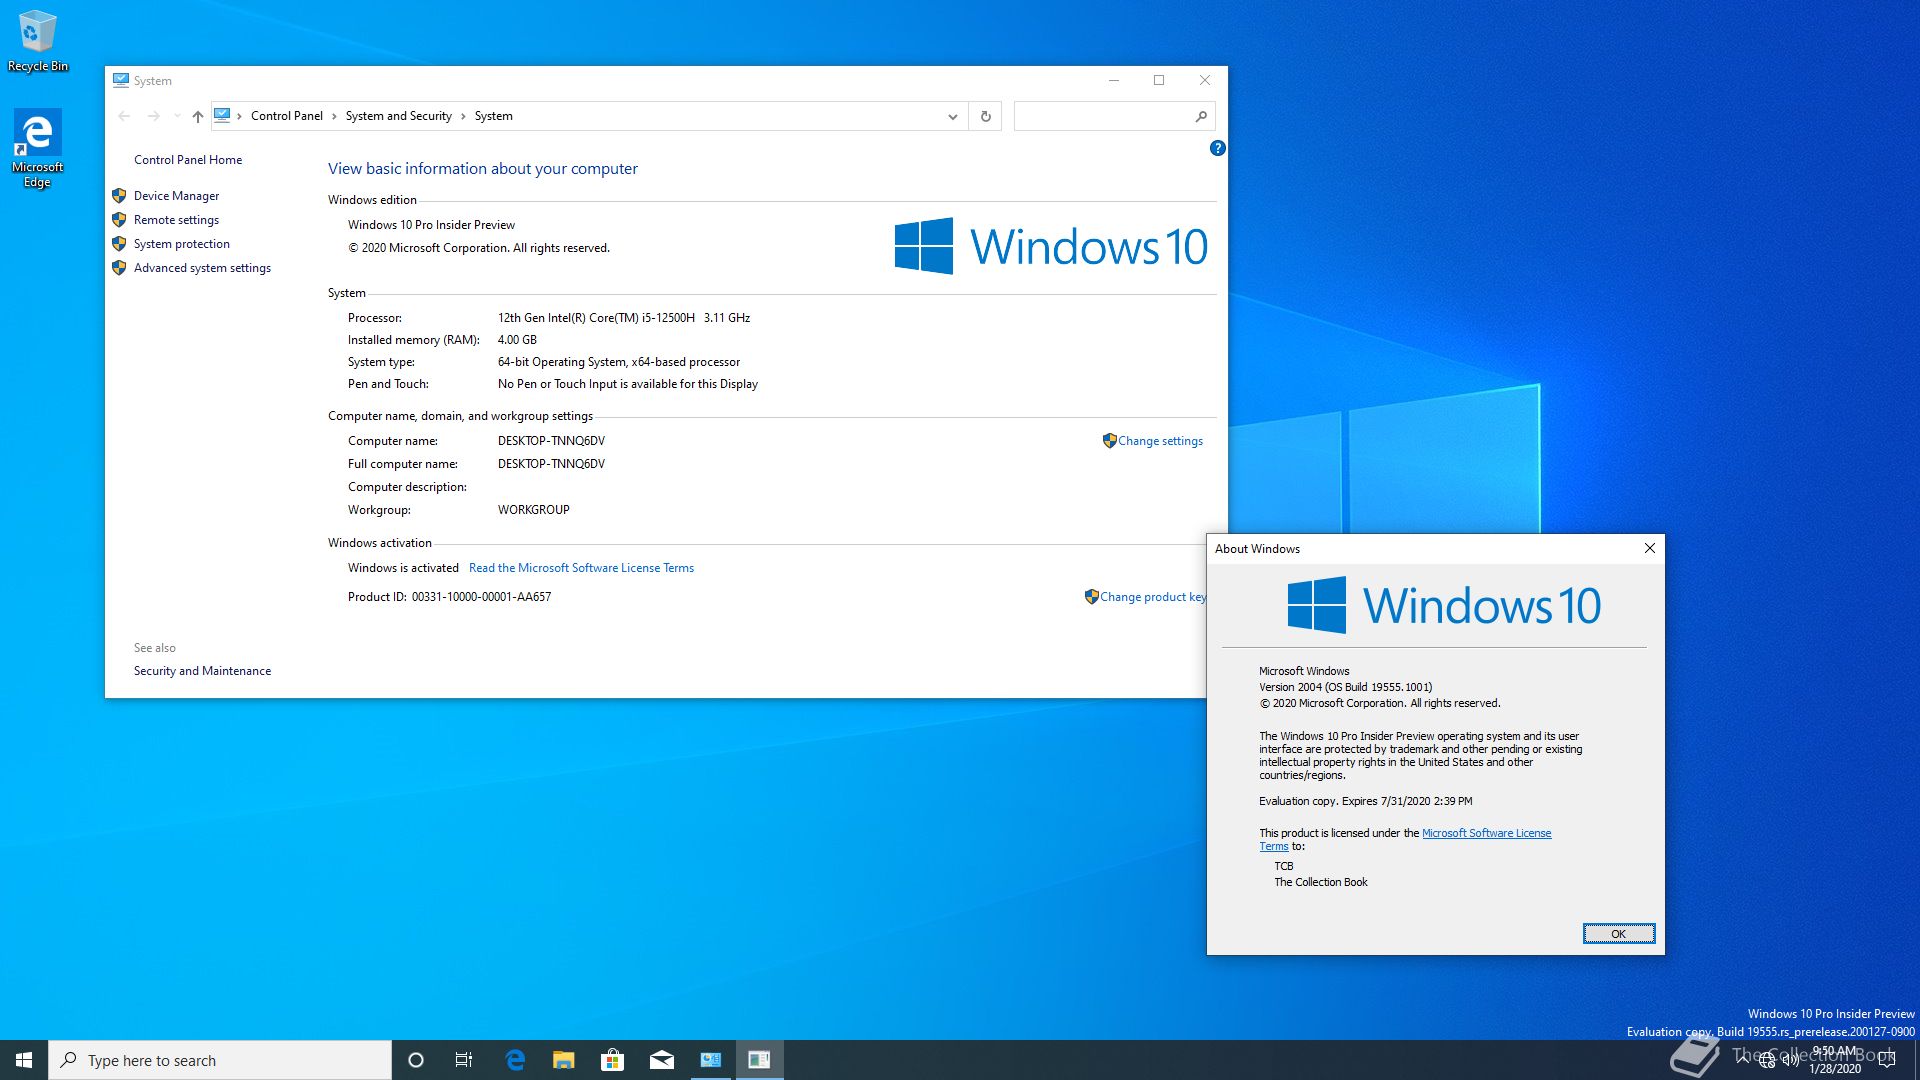The image size is (1920, 1080).
Task: Expand the address bar history dropdown
Action: point(952,116)
